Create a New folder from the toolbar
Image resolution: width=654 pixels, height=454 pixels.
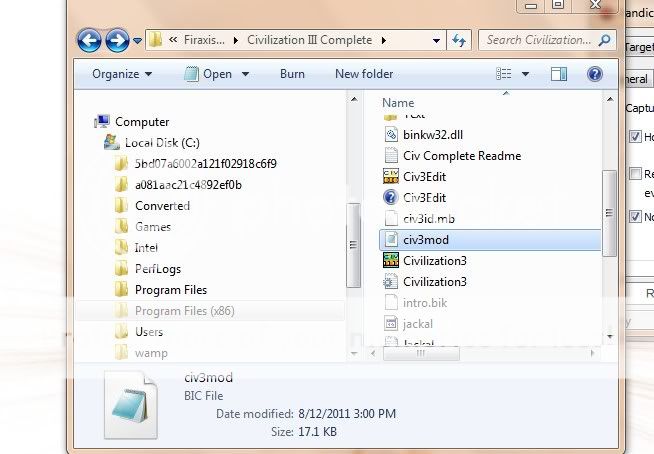pyautogui.click(x=364, y=74)
